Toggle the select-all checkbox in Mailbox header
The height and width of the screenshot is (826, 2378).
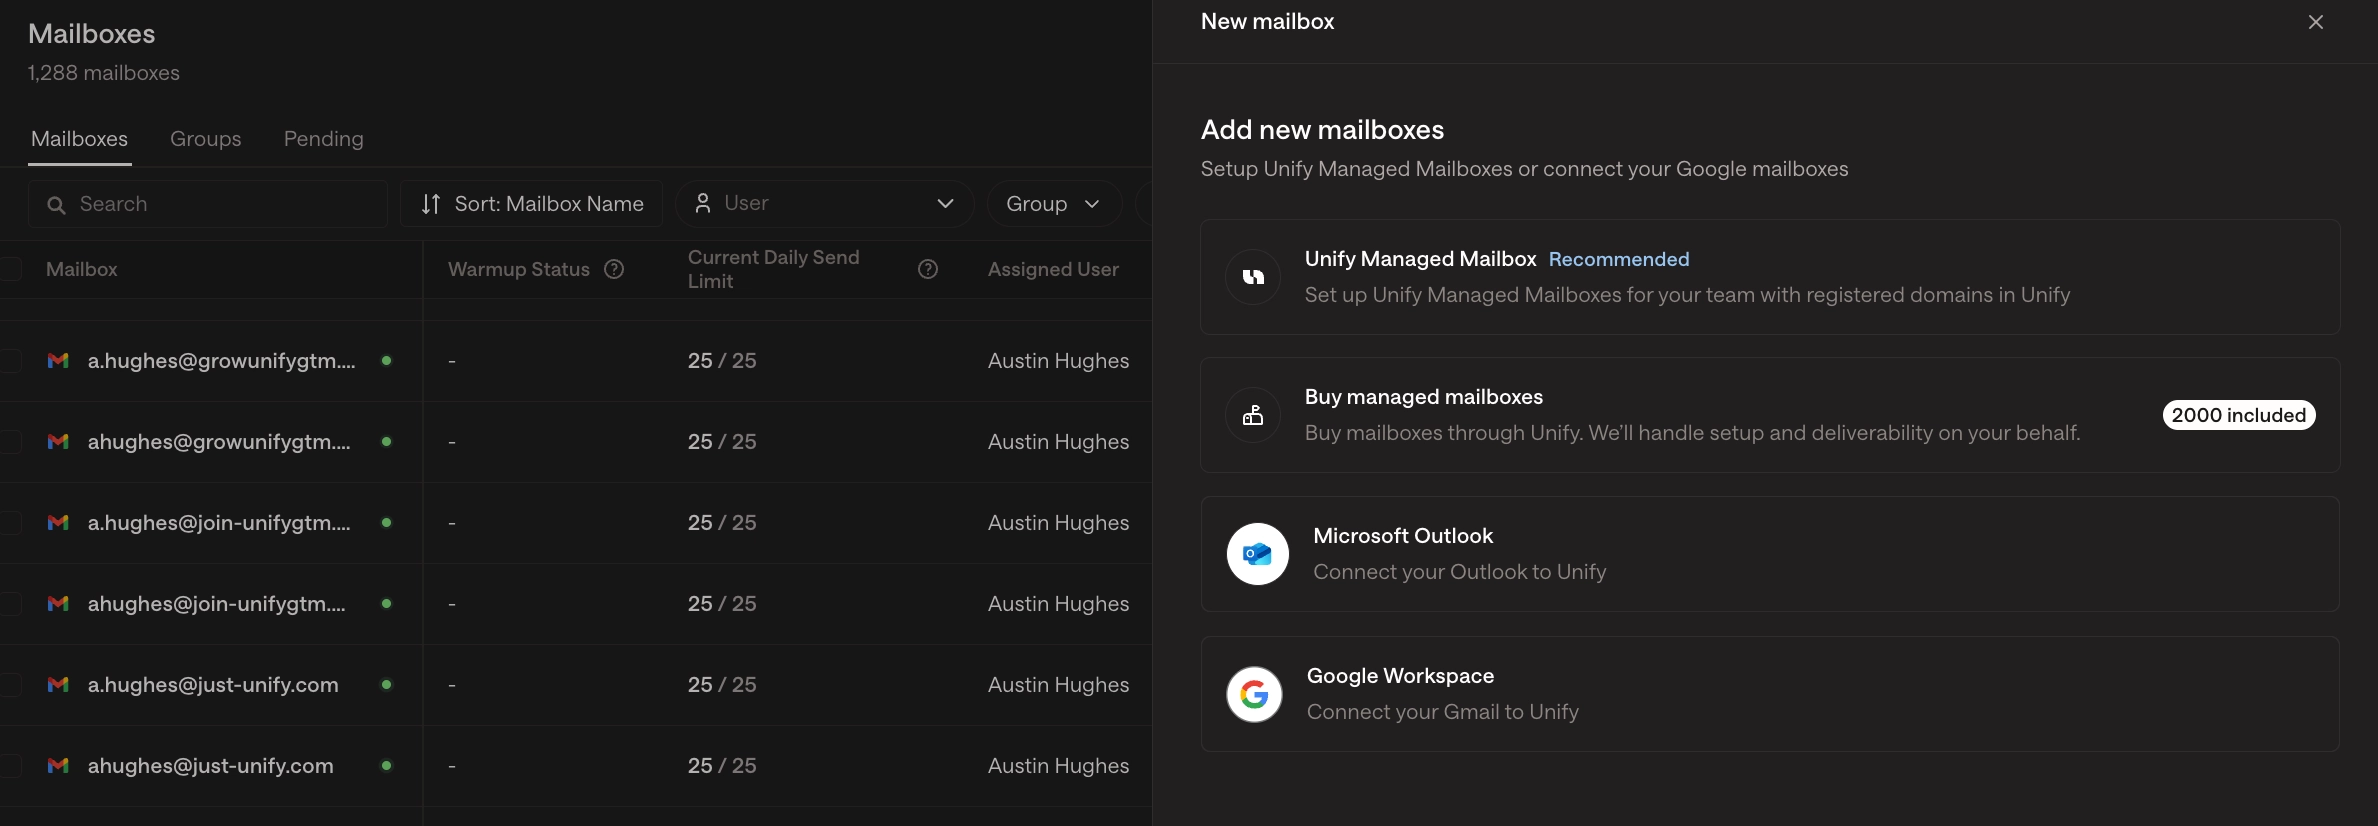pos(11,269)
